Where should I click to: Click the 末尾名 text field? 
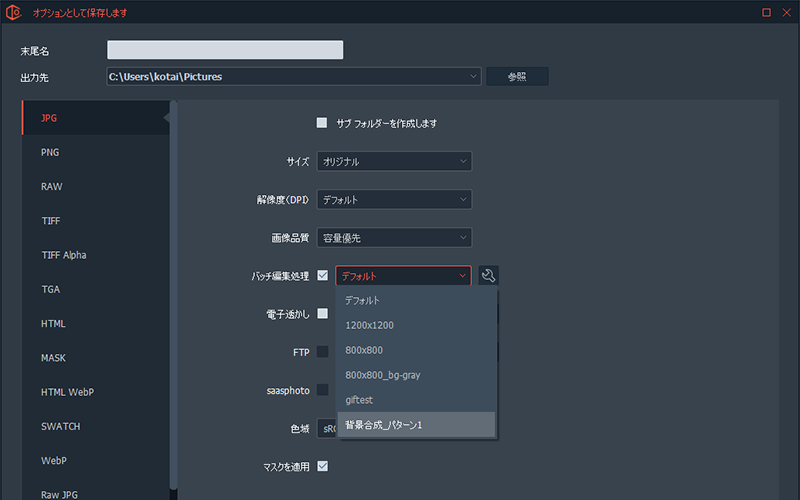pyautogui.click(x=225, y=50)
